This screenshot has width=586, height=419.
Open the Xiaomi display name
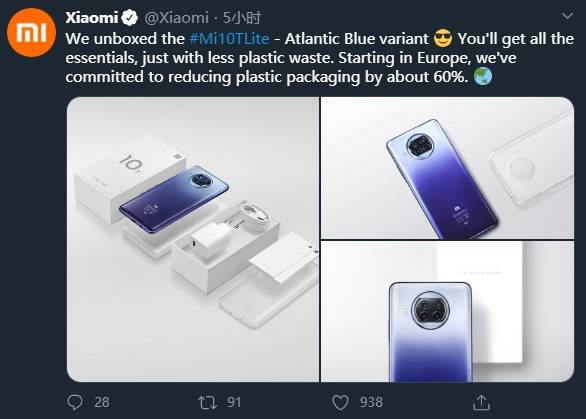coord(92,18)
